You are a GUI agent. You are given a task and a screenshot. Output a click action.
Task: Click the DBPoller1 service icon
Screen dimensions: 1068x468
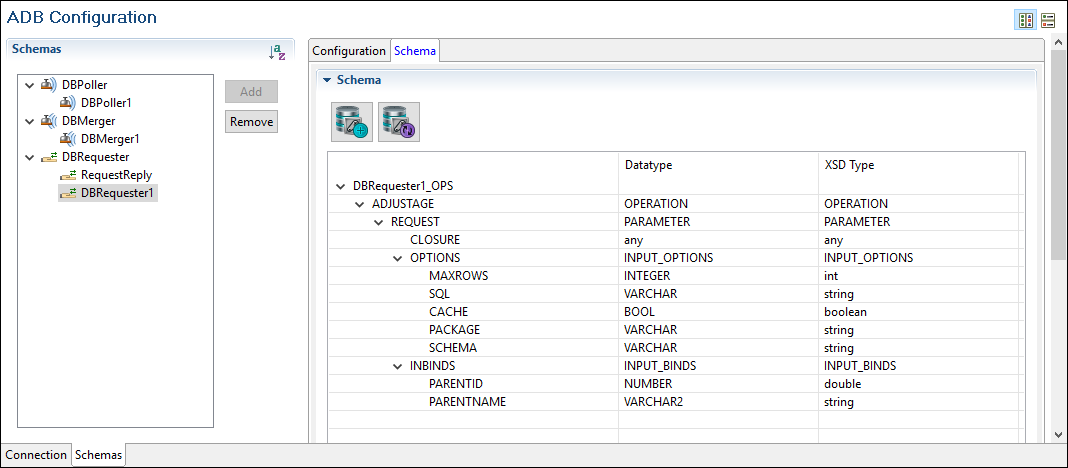pos(67,103)
